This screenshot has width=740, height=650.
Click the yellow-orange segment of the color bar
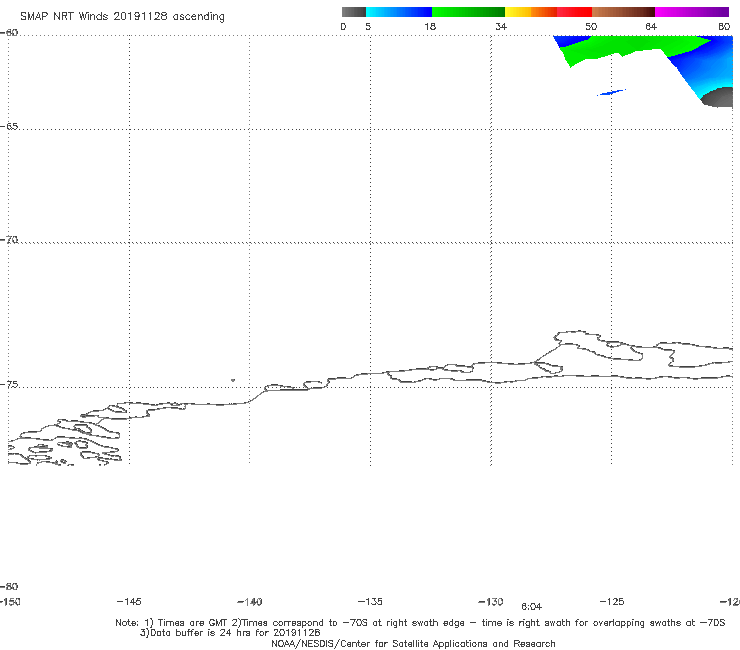pyautogui.click(x=531, y=12)
